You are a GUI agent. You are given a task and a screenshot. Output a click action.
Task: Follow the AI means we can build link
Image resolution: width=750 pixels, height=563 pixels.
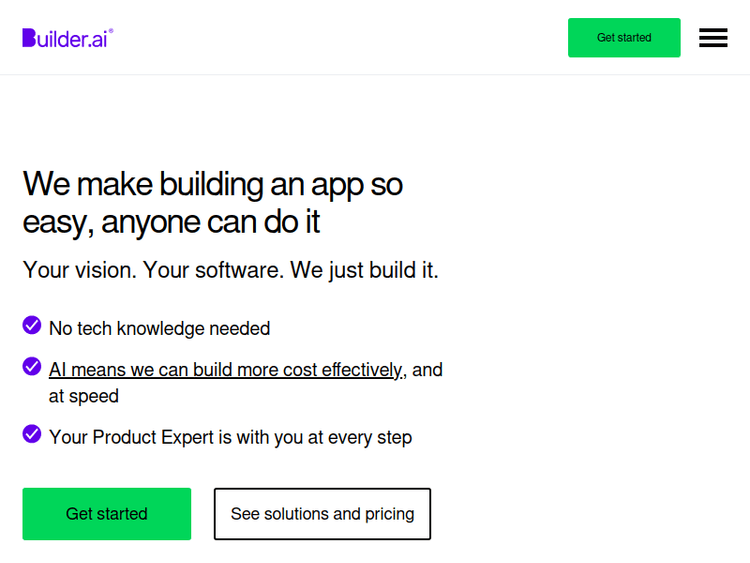click(x=226, y=370)
